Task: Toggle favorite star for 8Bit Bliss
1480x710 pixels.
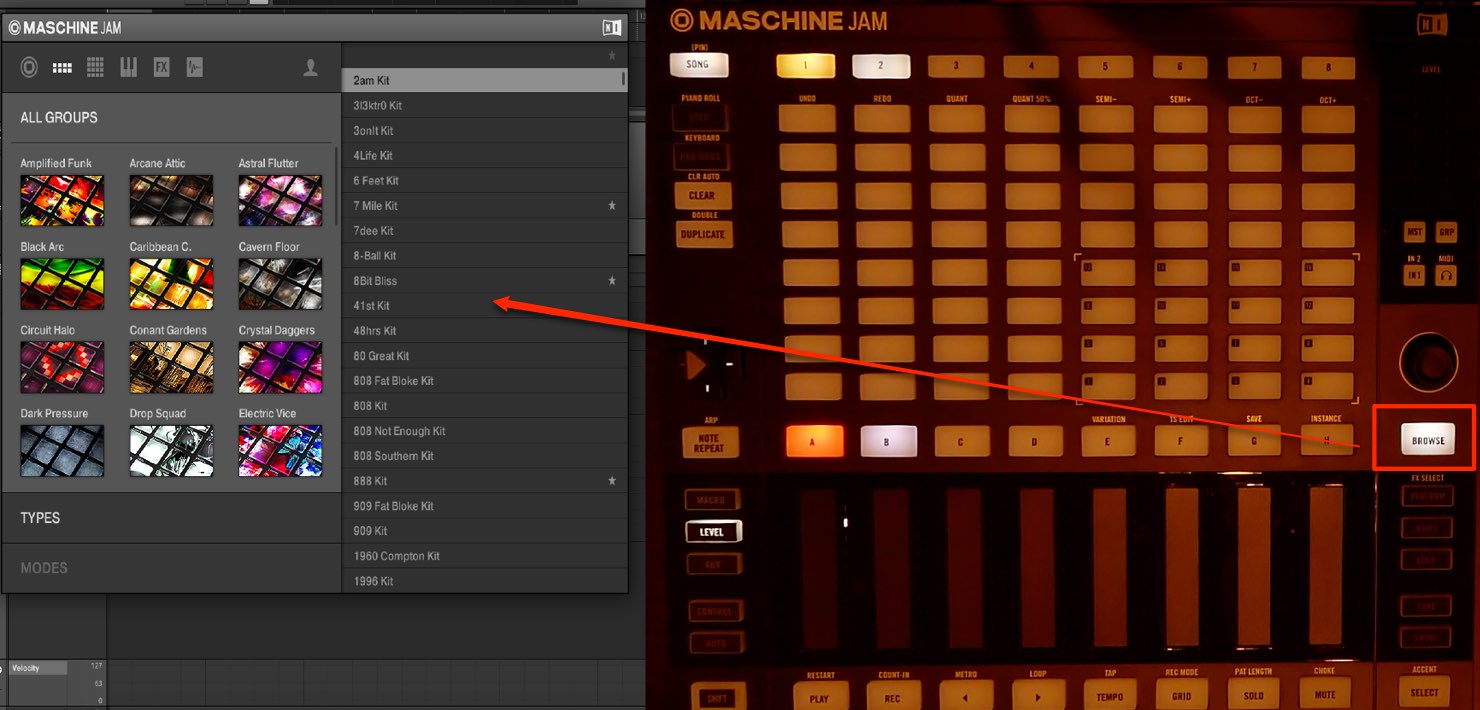Action: pyautogui.click(x=612, y=281)
